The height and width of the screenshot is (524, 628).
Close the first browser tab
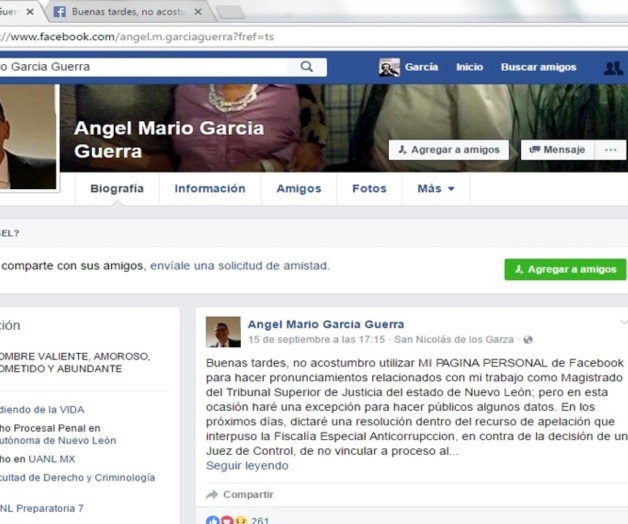(x=30, y=12)
